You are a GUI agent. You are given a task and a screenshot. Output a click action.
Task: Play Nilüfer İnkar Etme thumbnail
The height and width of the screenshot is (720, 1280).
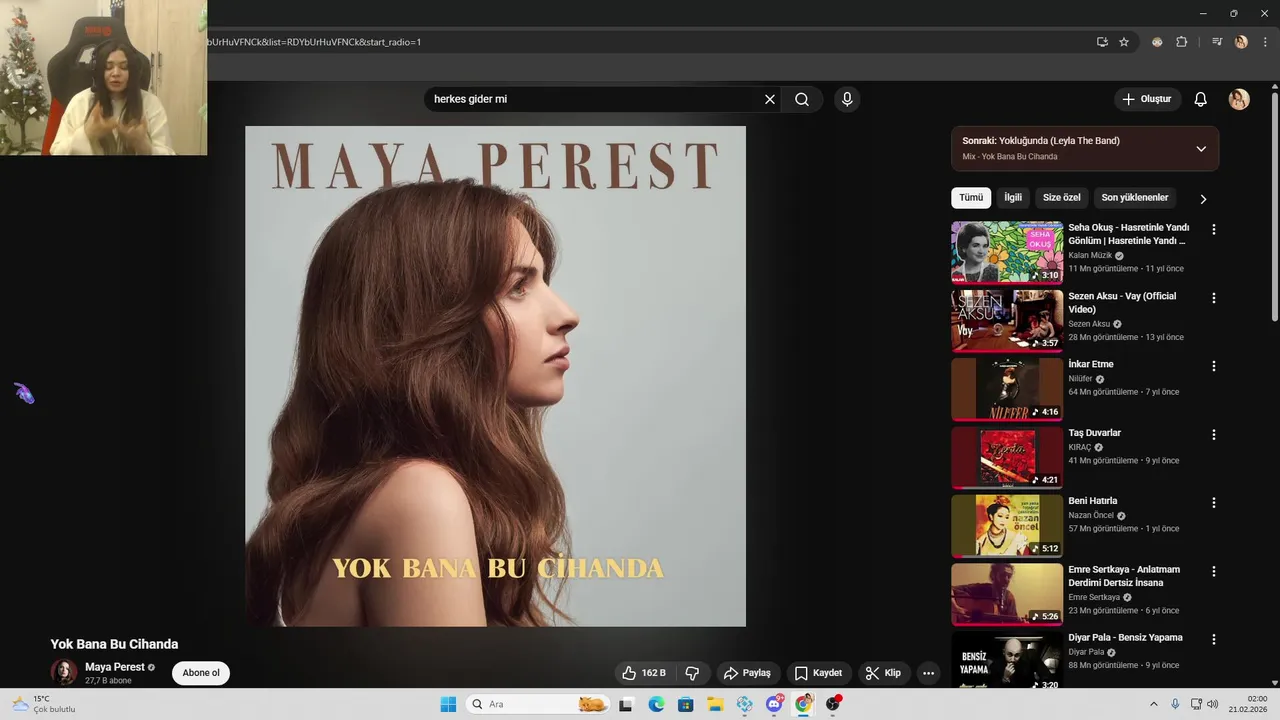tap(1007, 389)
